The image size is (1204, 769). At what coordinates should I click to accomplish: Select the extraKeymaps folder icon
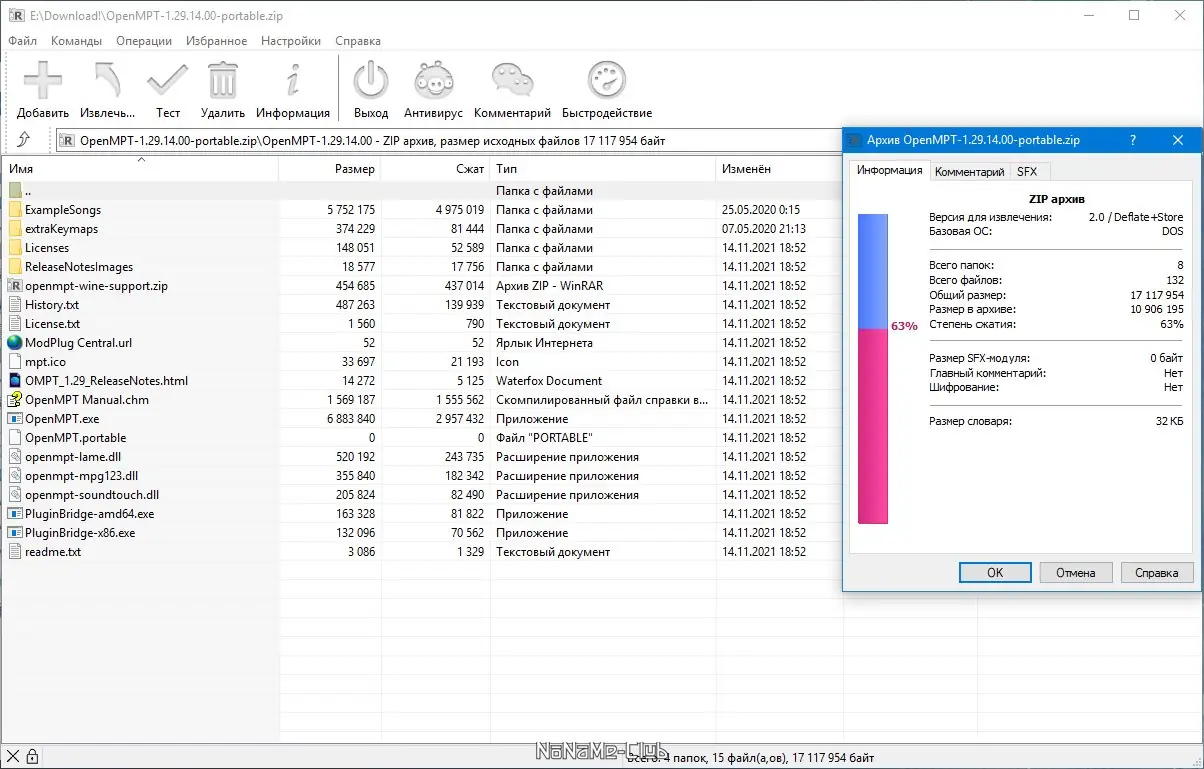click(14, 229)
